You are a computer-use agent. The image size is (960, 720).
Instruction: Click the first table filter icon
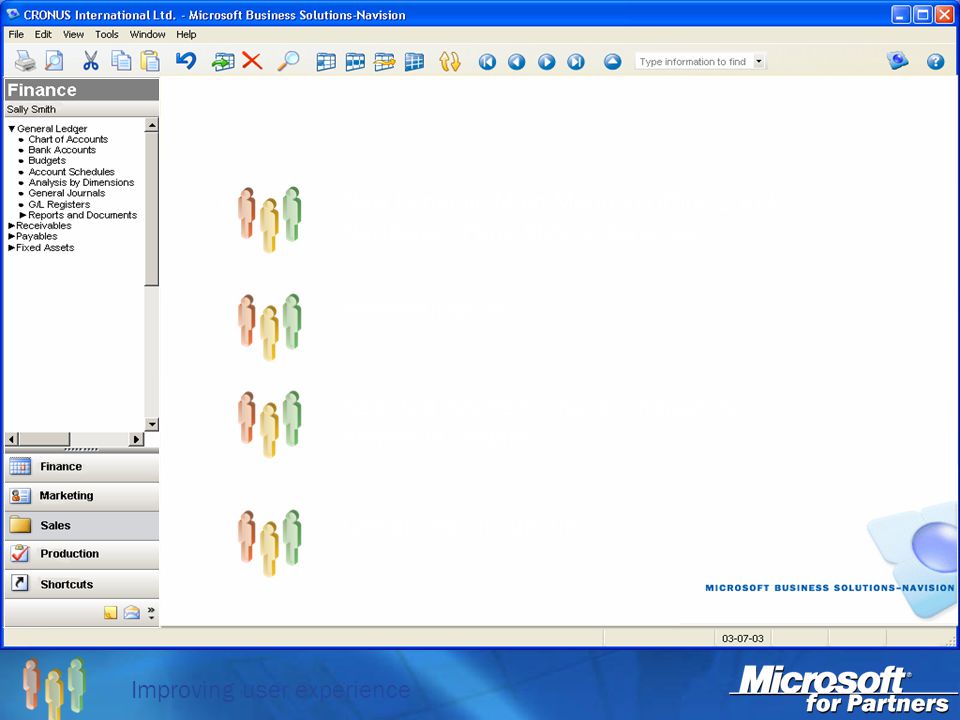(326, 62)
